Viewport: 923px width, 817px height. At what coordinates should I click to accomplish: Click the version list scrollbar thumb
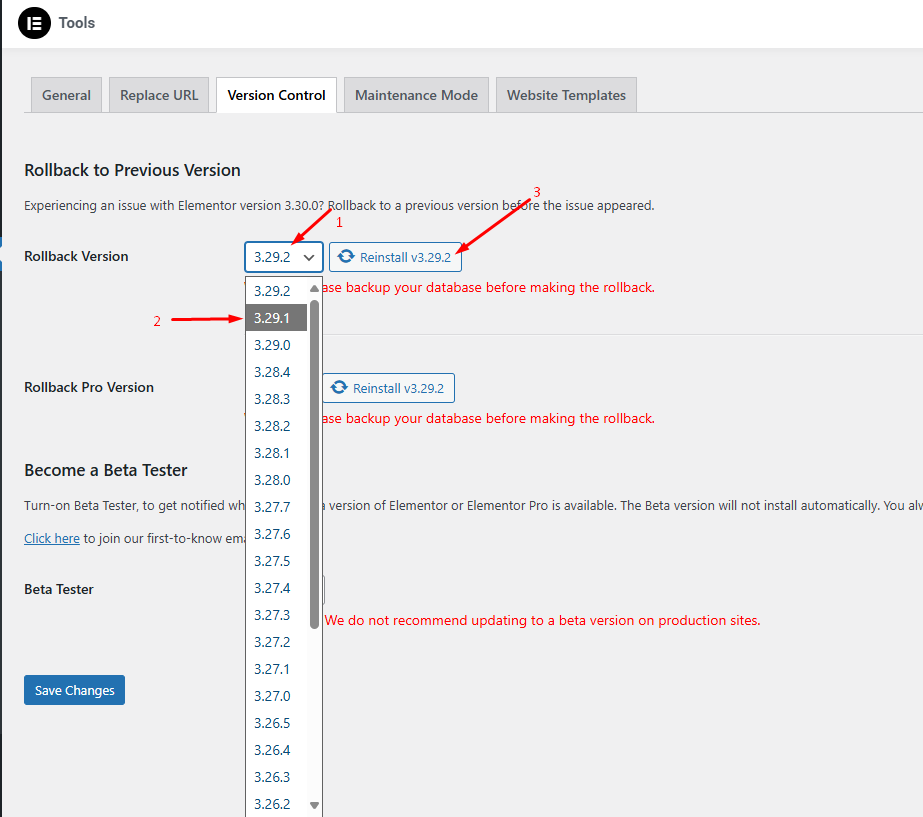[x=314, y=464]
